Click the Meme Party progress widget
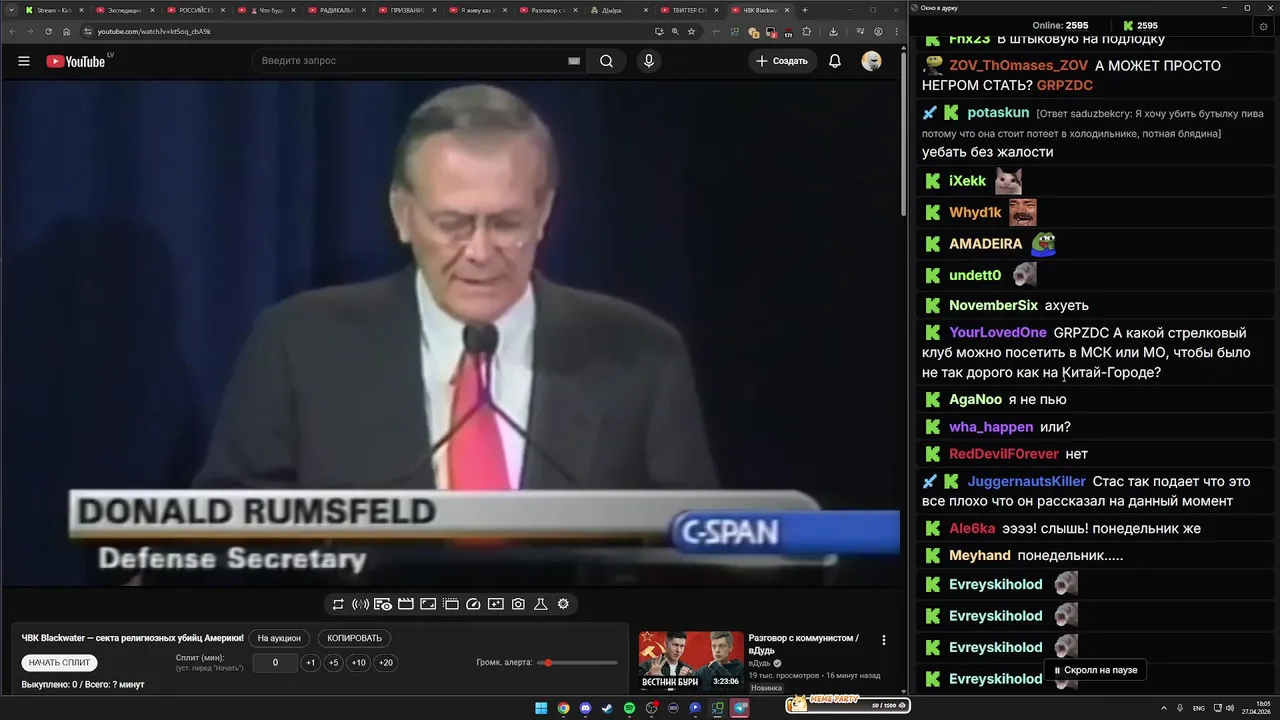1280x720 pixels. click(x=848, y=704)
